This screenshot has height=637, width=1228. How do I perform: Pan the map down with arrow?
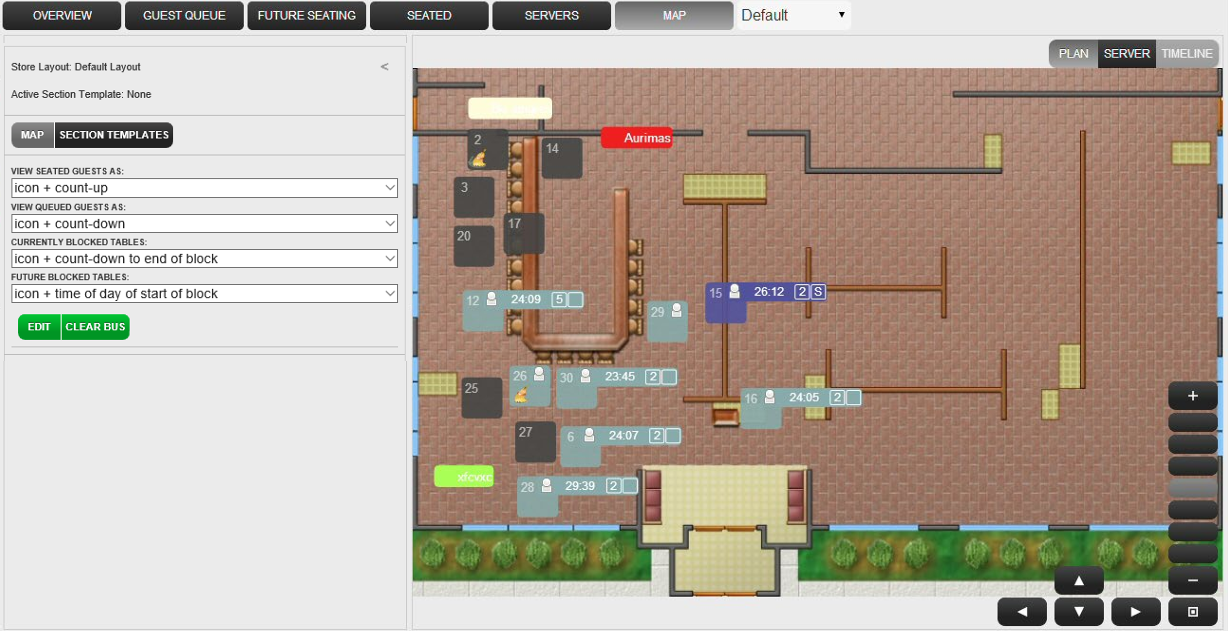pos(1078,612)
